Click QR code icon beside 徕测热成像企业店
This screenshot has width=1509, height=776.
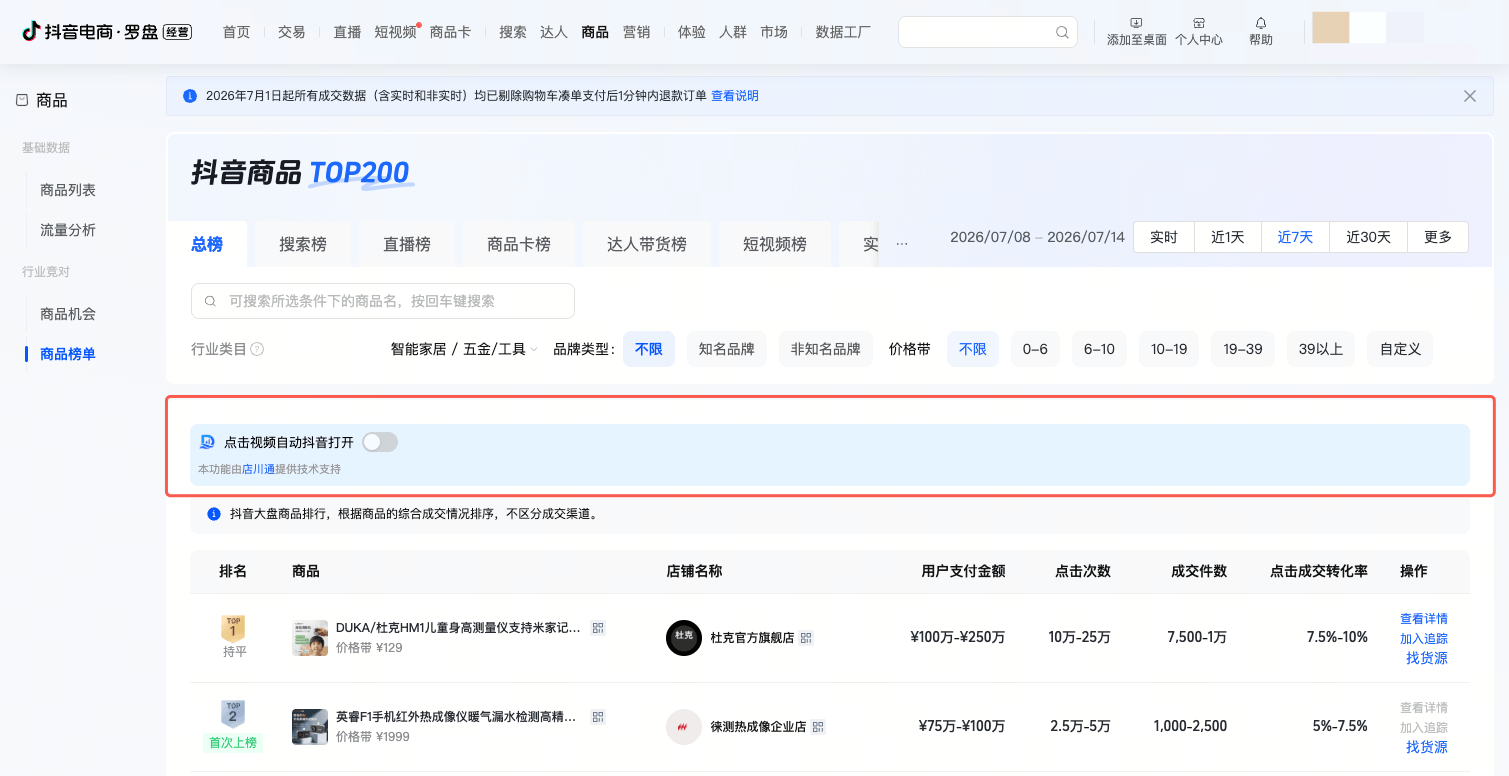tap(818, 727)
